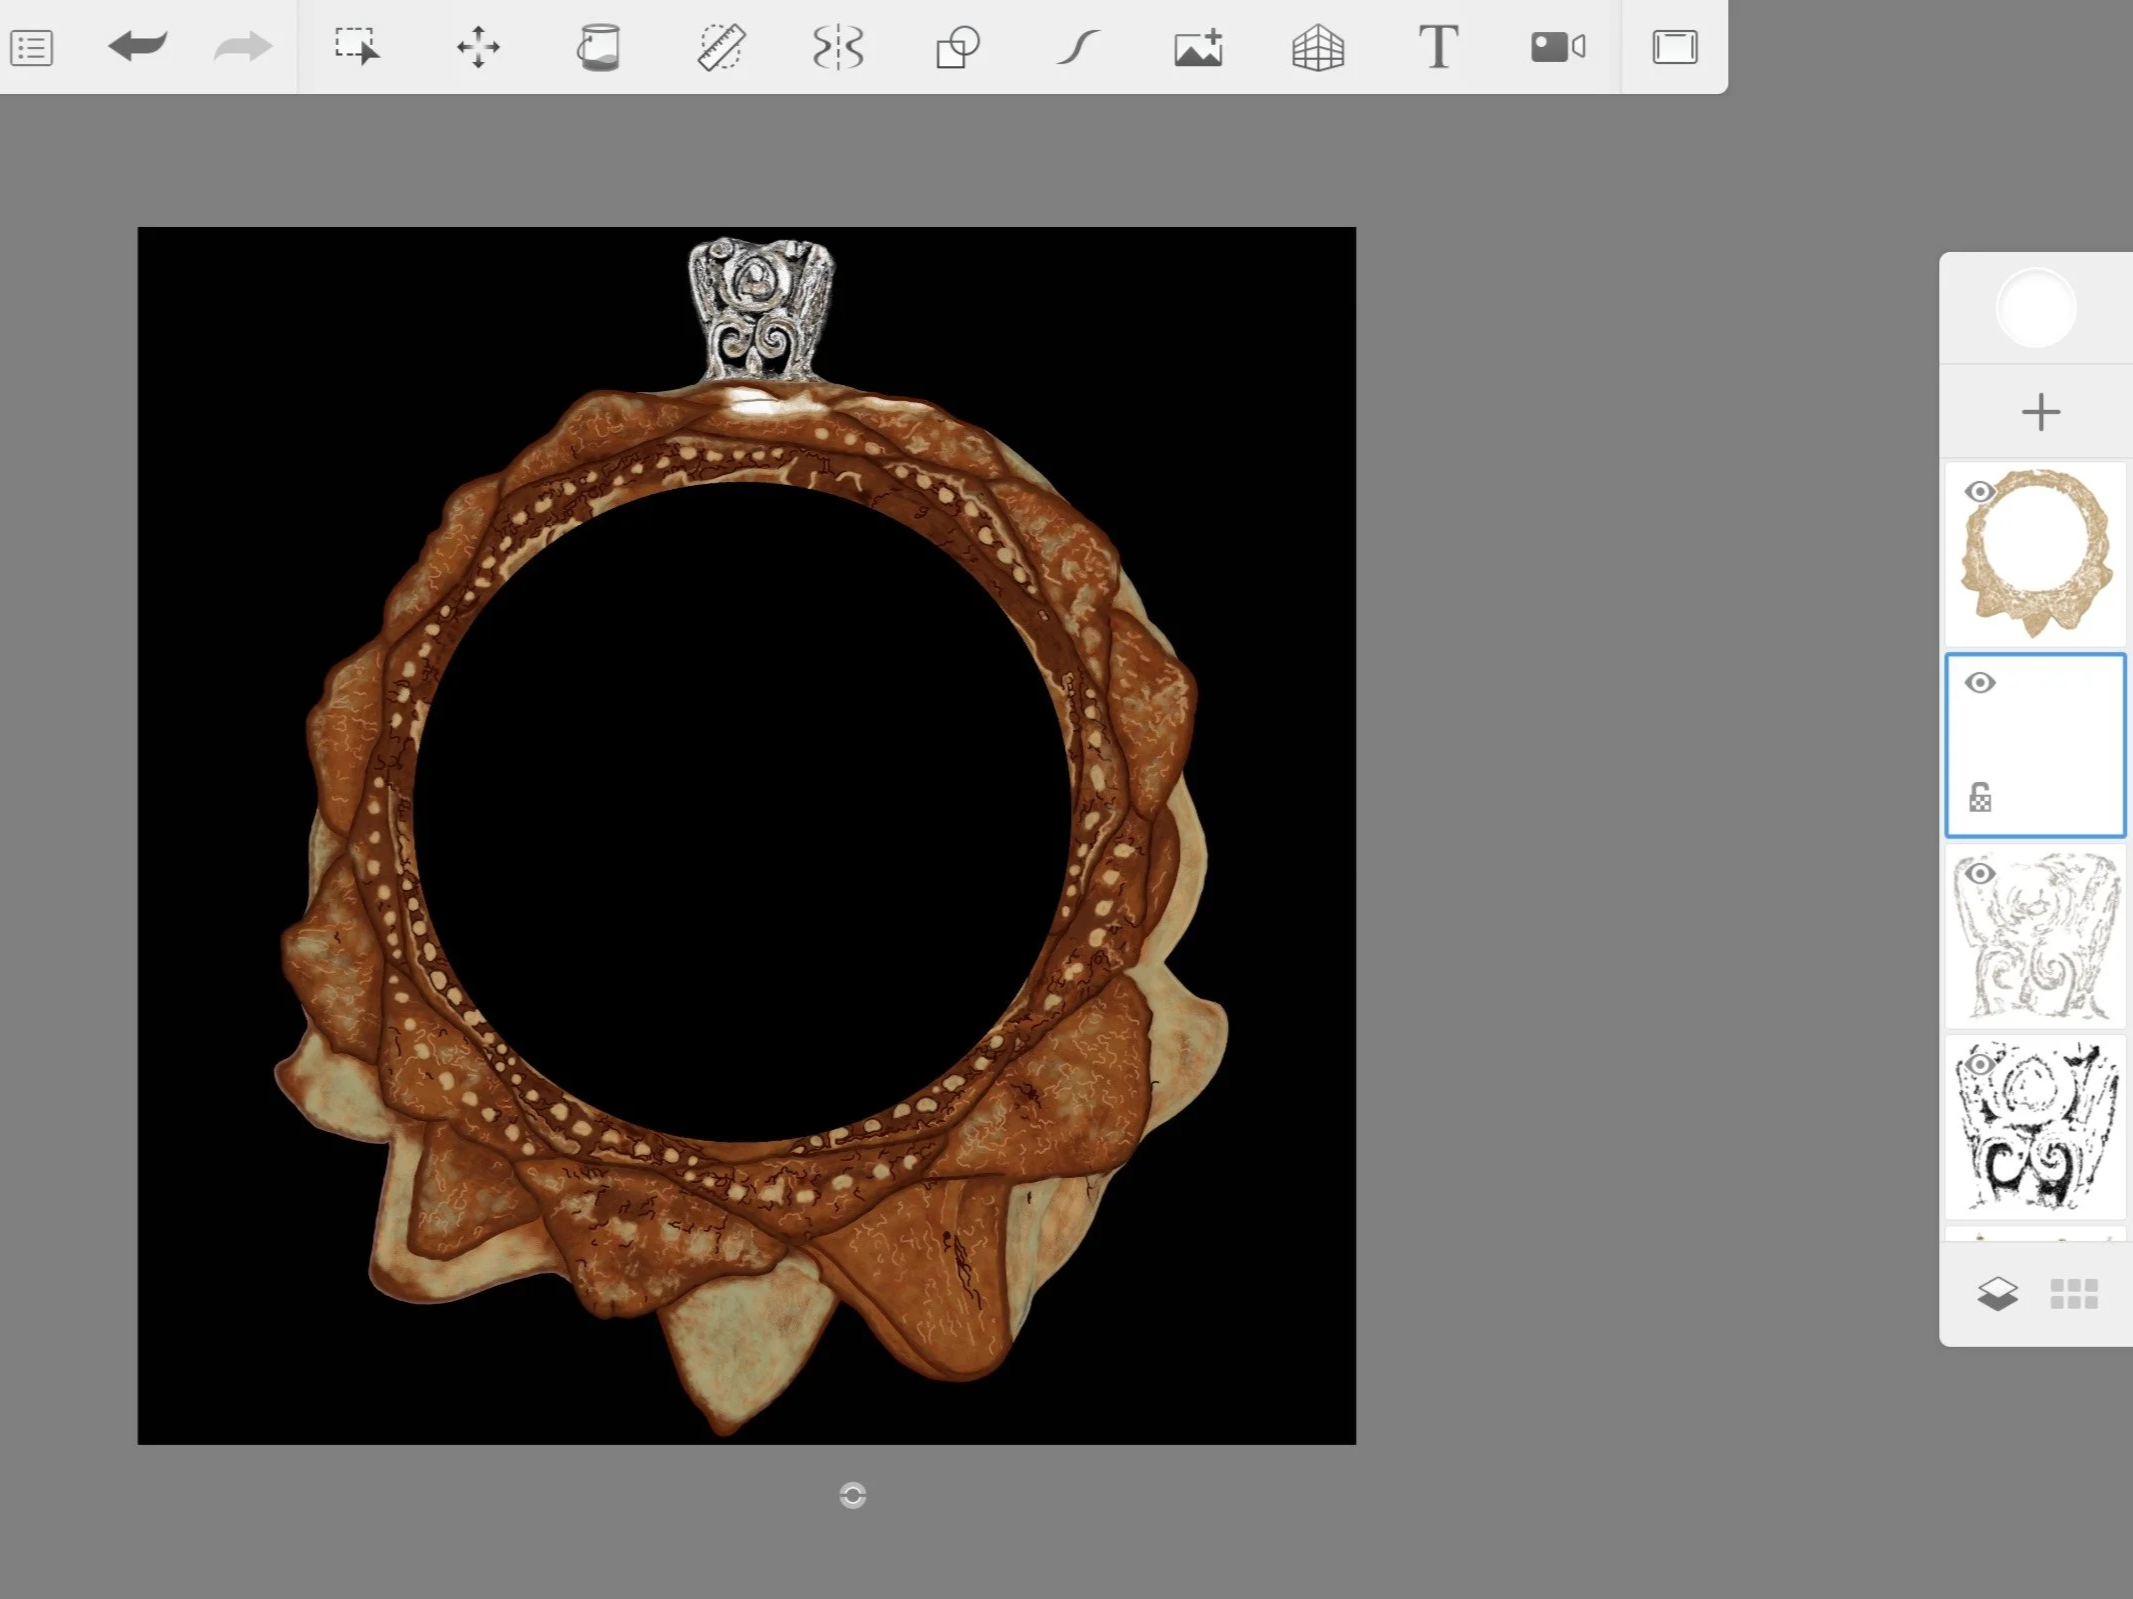Enable the Symmetry tool
2133x1599 pixels.
(x=838, y=47)
